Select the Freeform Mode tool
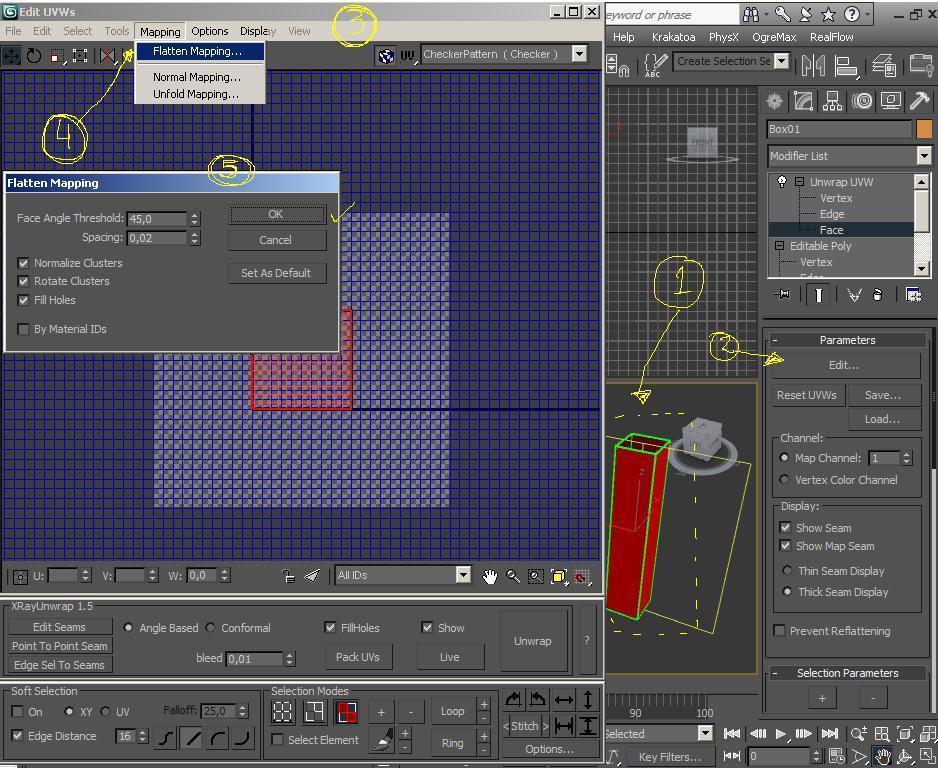 pyautogui.click(x=80, y=56)
